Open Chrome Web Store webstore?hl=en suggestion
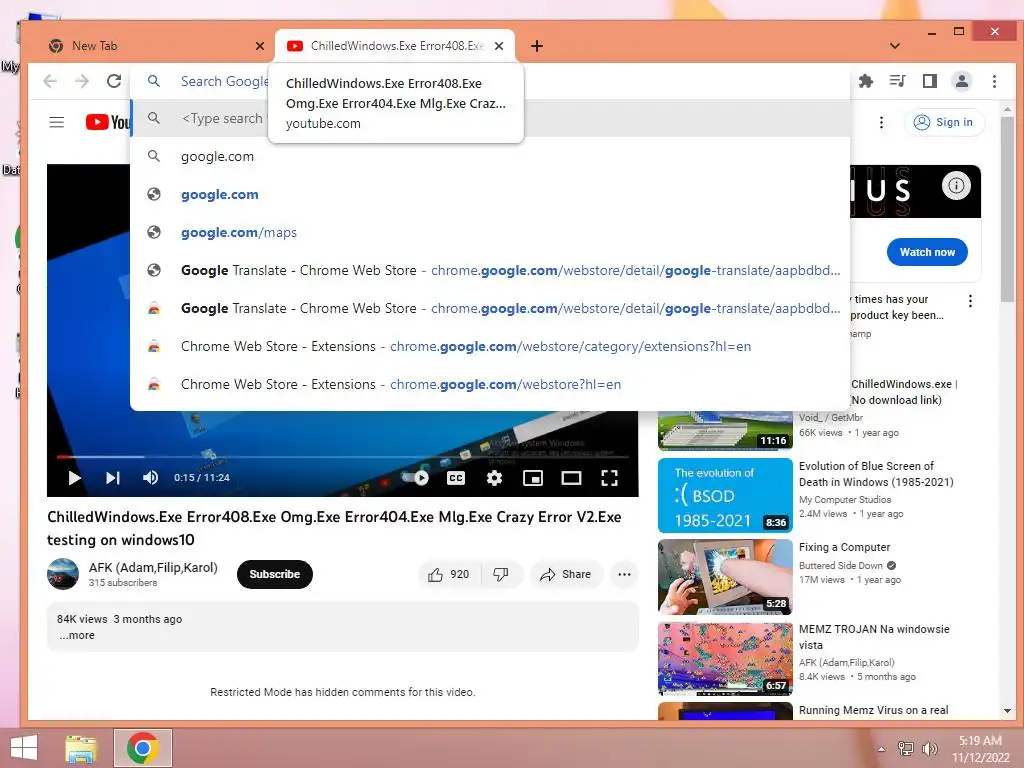Image resolution: width=1024 pixels, height=768 pixels. coord(490,384)
